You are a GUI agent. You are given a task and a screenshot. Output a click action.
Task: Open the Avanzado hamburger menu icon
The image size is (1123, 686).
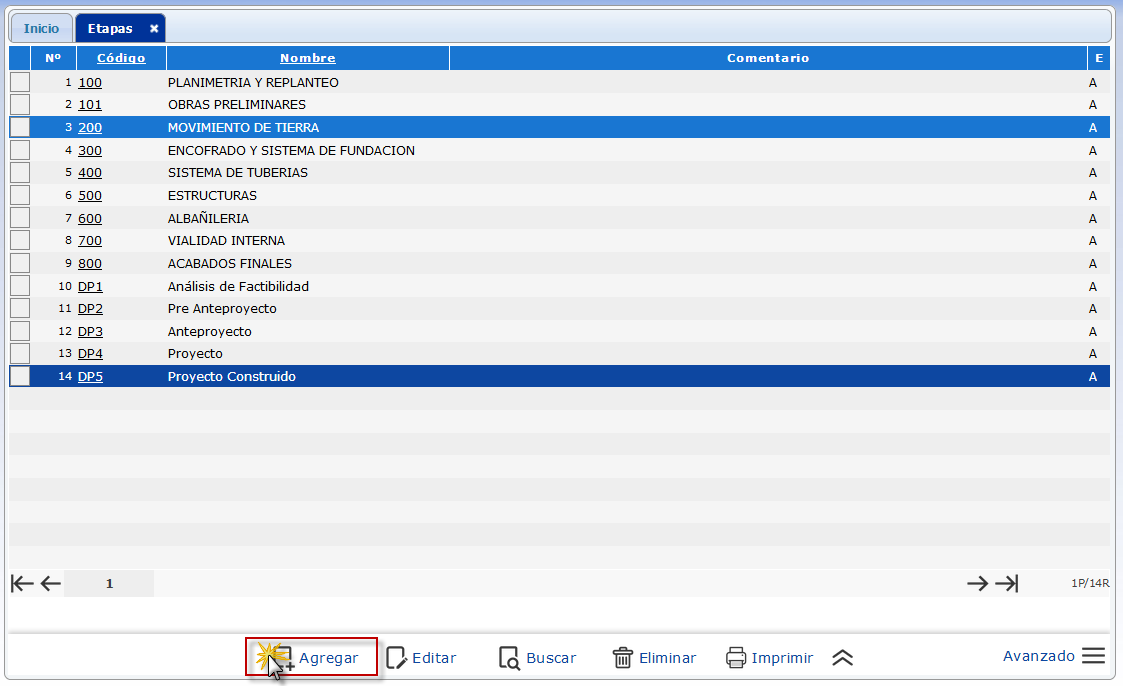click(1093, 655)
